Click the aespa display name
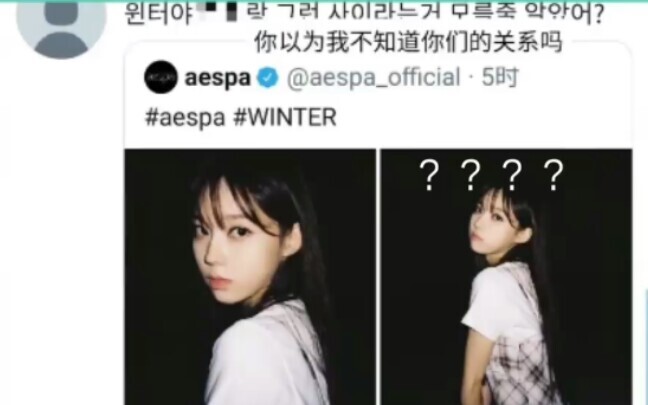The height and width of the screenshot is (405, 648). [218, 78]
